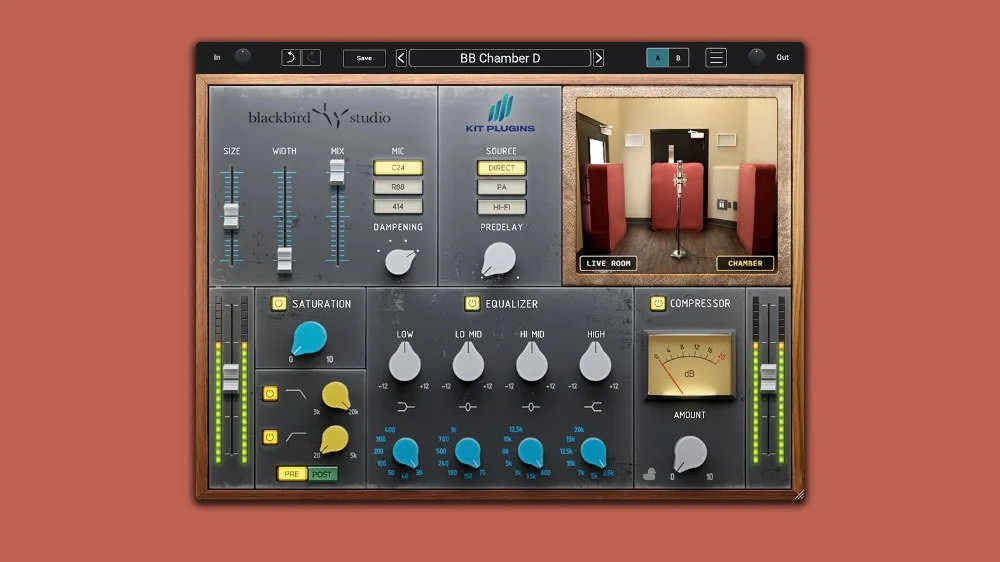Viewport: 1000px width, 562px height.
Task: Select the R88 mic option
Action: [398, 187]
